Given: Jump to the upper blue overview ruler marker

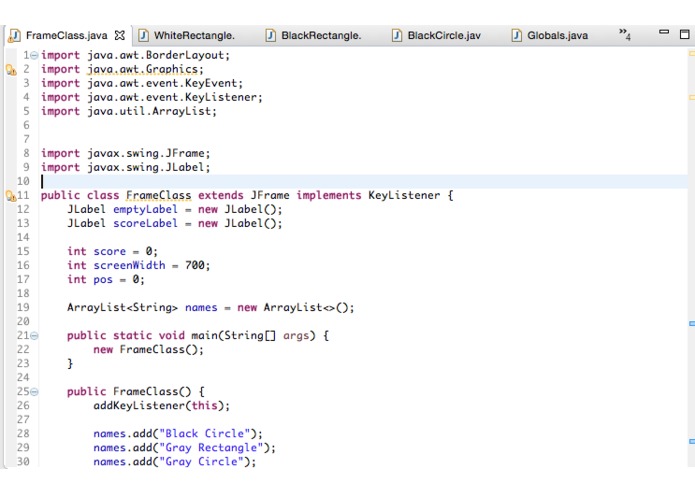Looking at the screenshot, I should coord(691,324).
